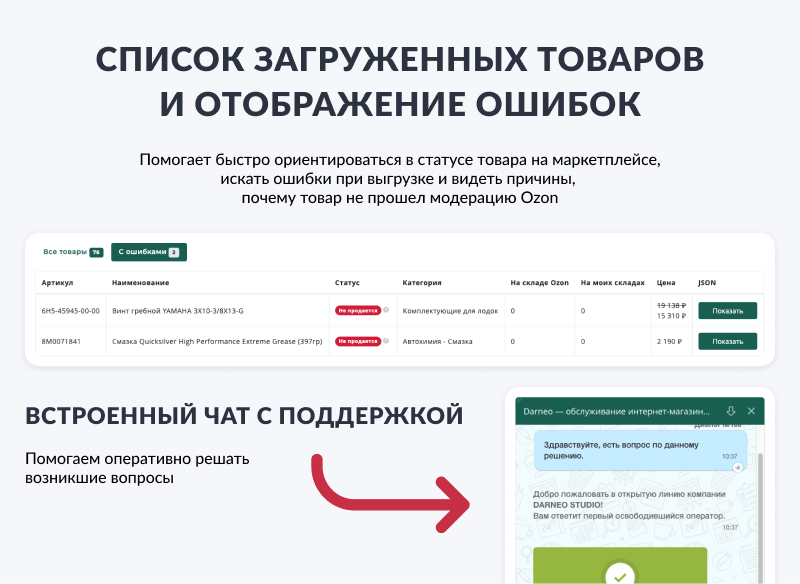The height and width of the screenshot is (584, 800).
Task: Click the info icon beside YAMAHA status badge
Action: tap(386, 310)
